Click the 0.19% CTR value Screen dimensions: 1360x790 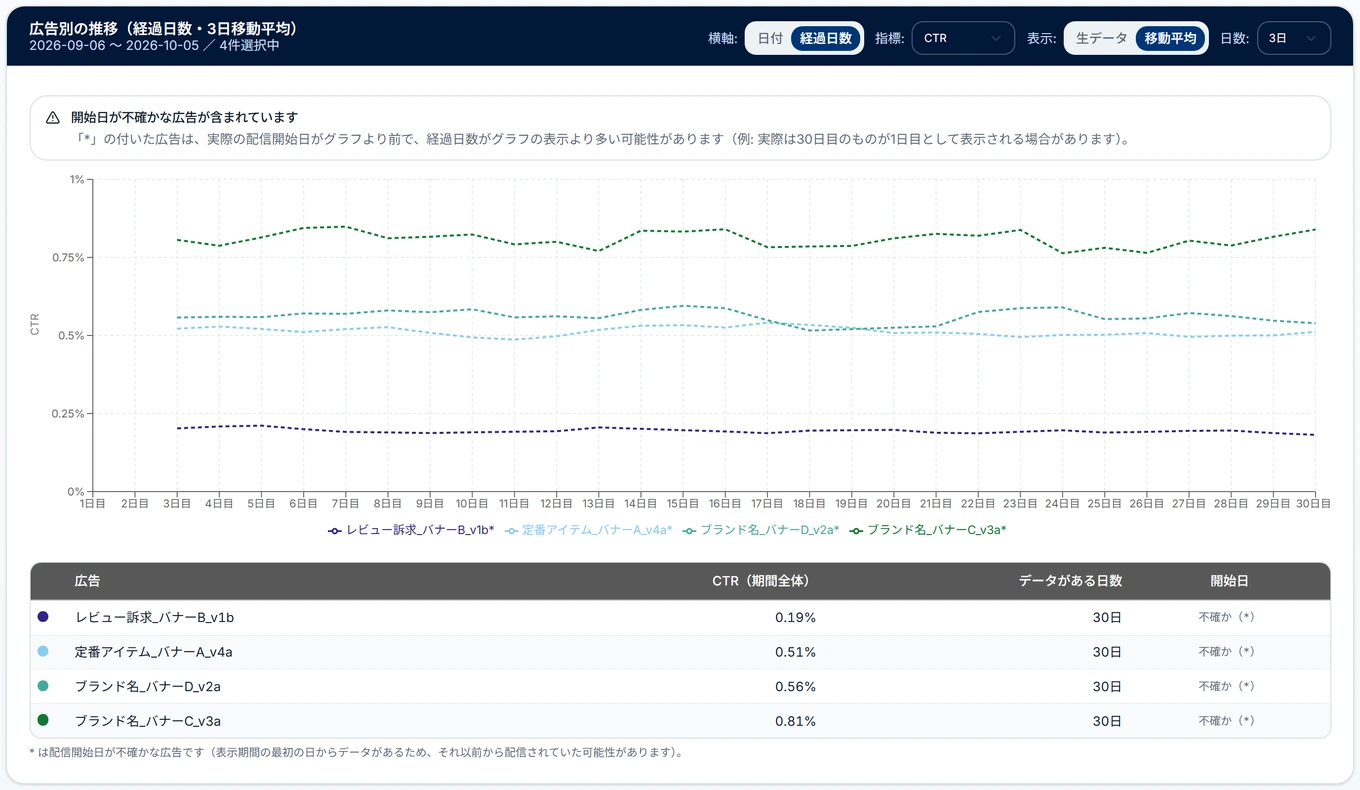[x=795, y=617]
